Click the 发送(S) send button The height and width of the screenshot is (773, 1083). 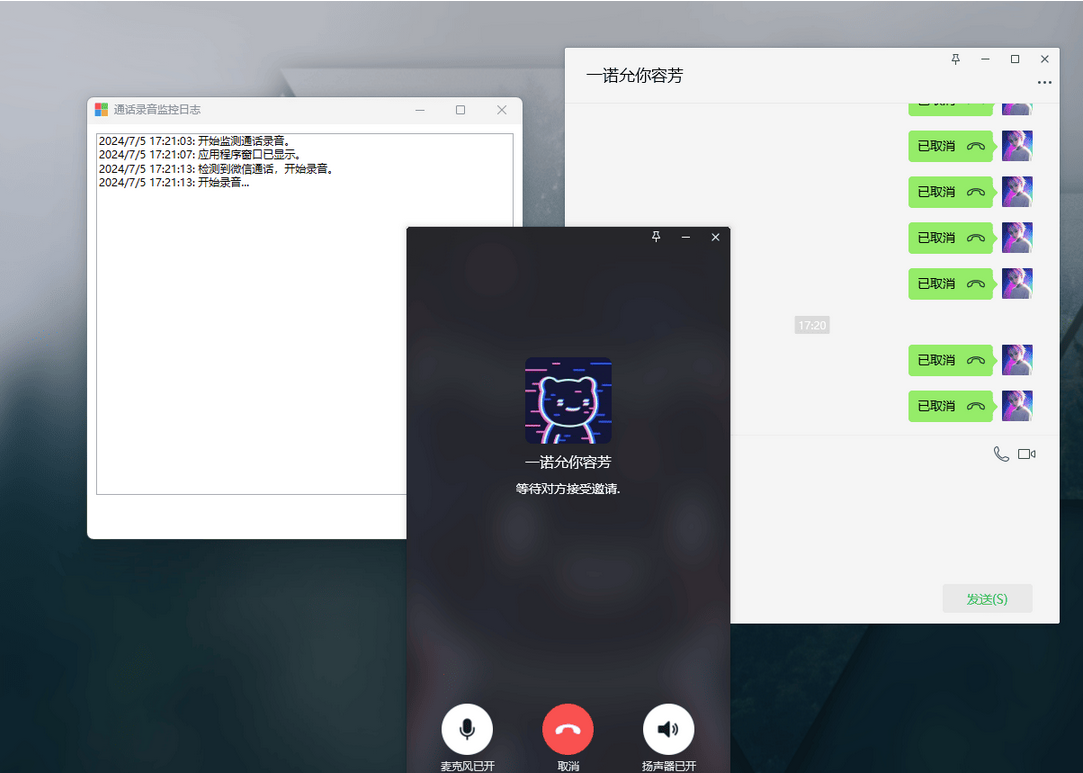[x=987, y=599]
